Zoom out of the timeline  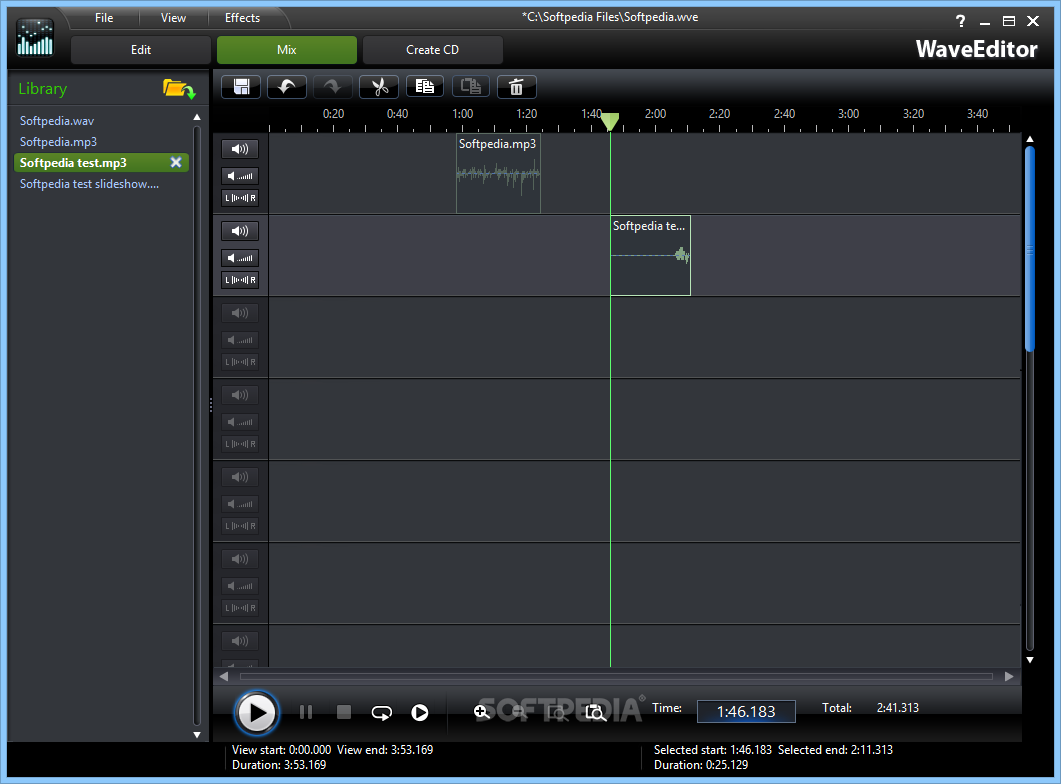coord(520,712)
